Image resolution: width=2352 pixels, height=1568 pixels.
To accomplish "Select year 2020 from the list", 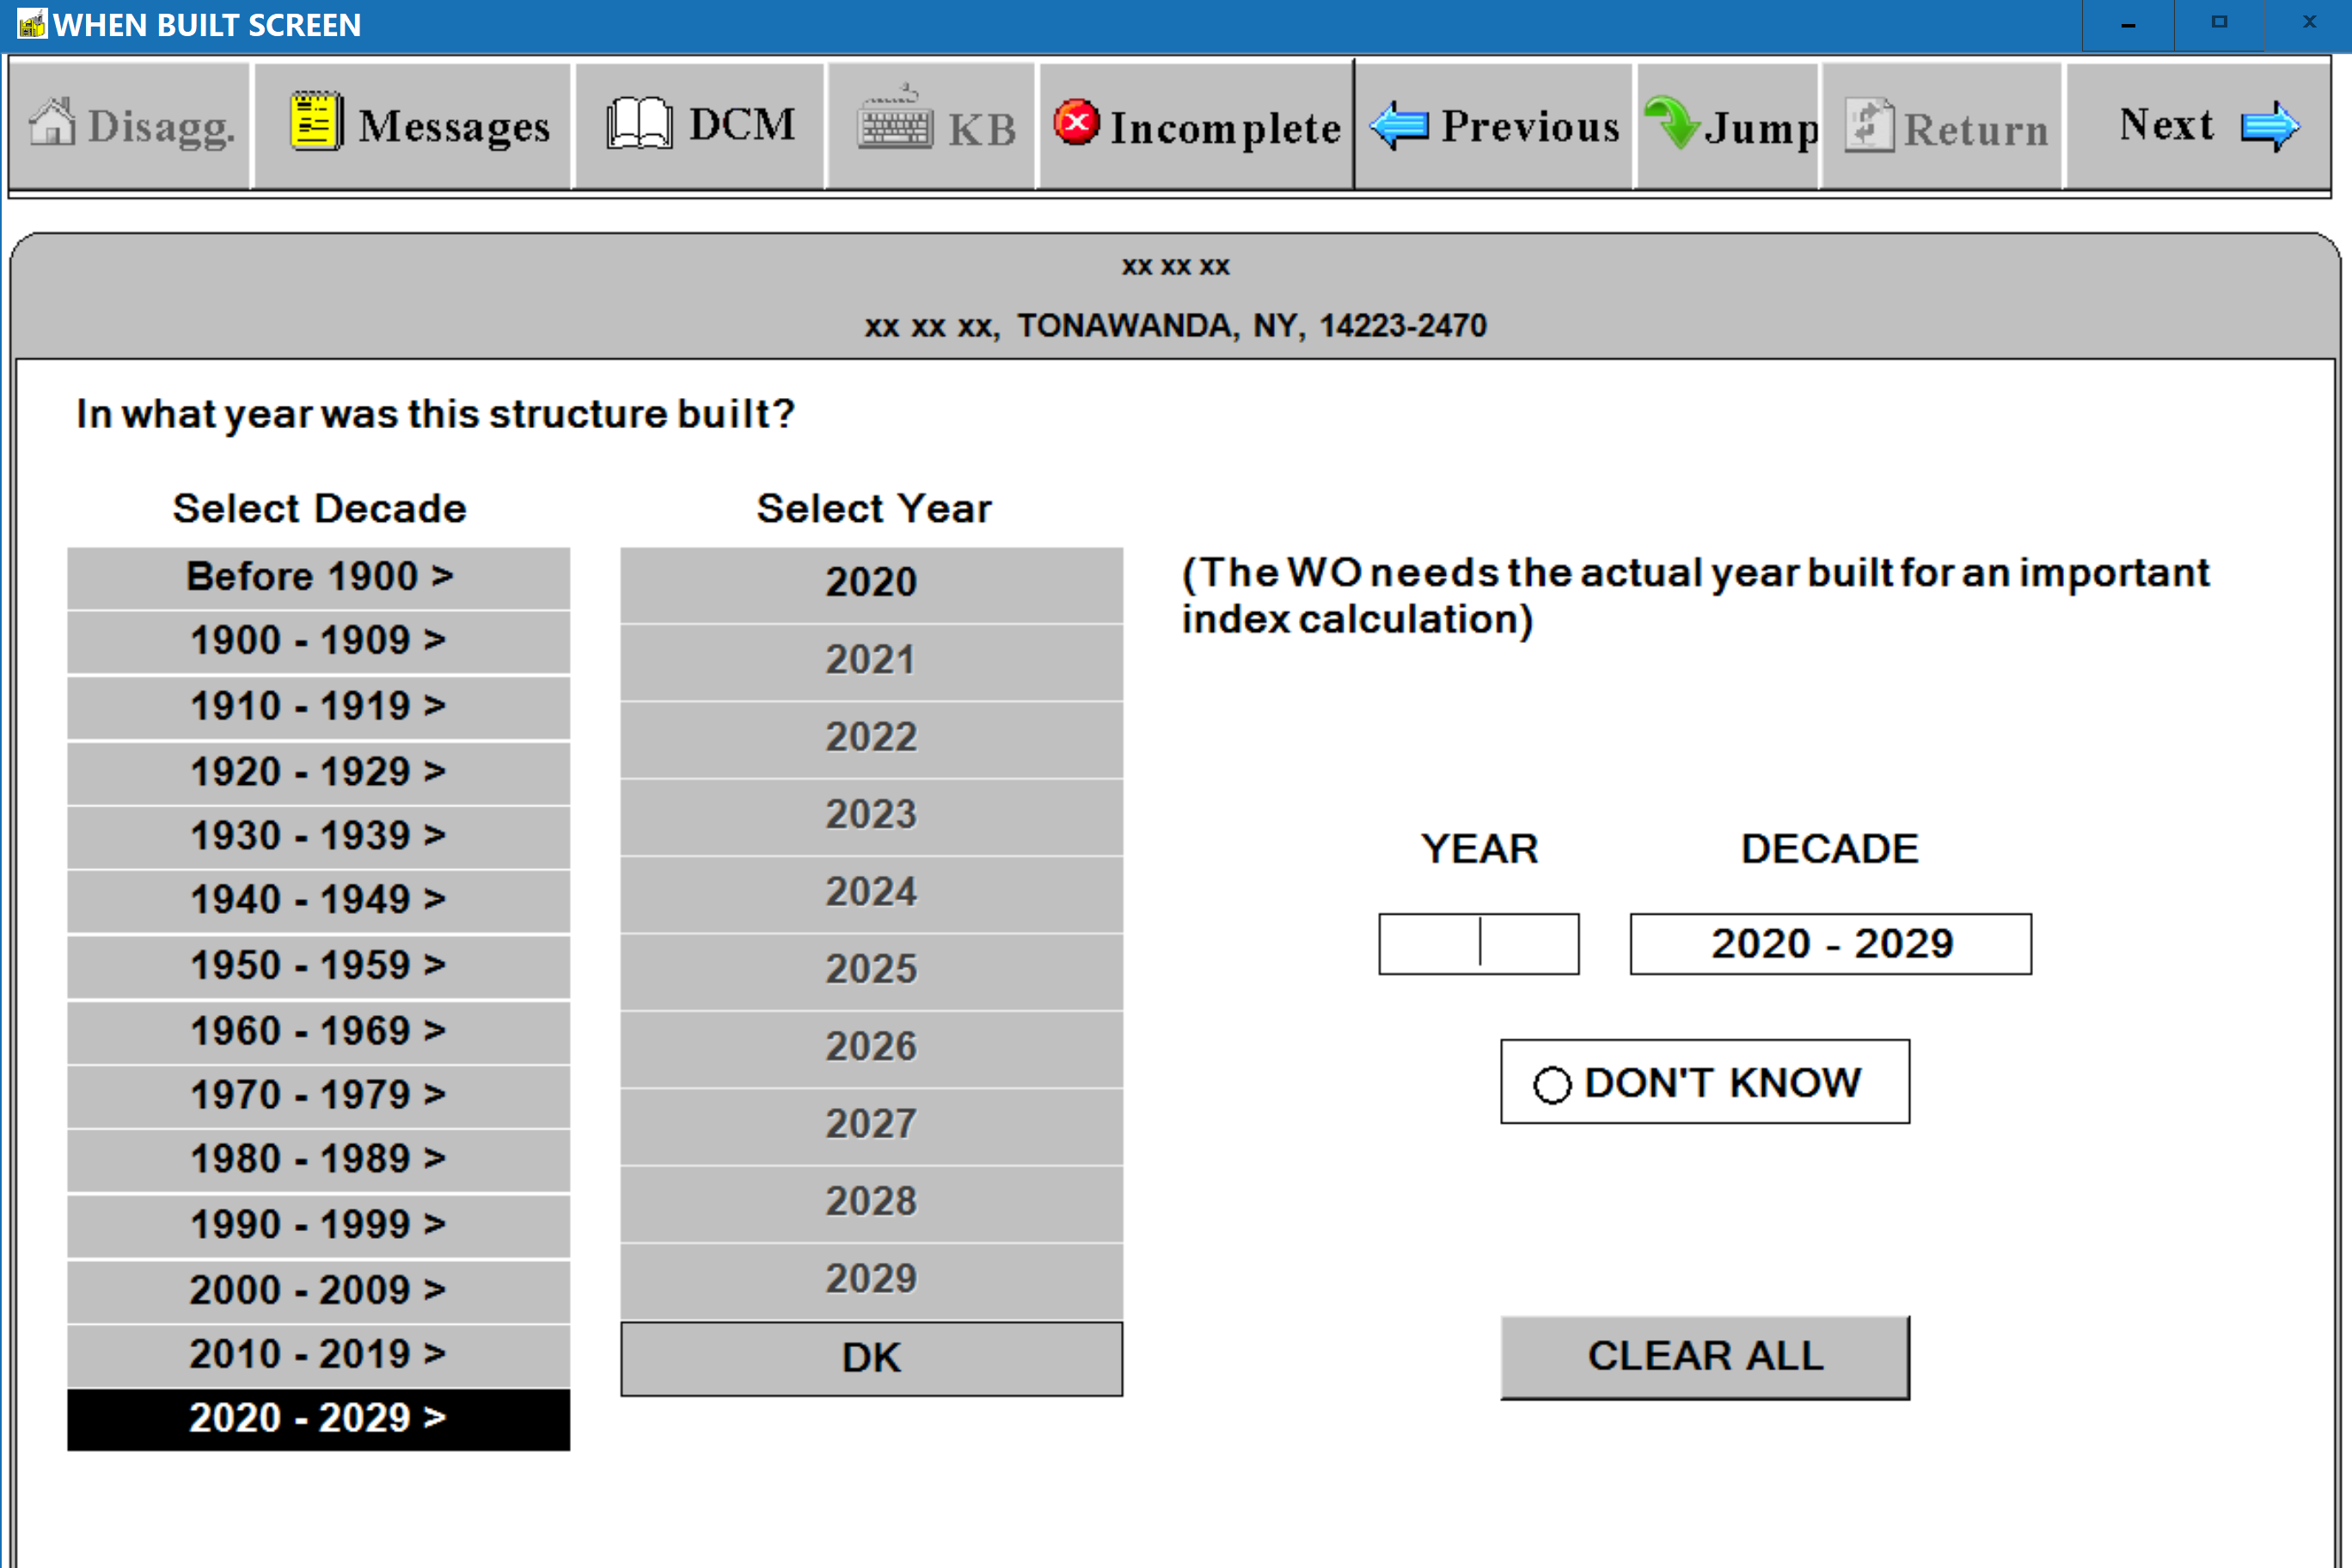I will click(x=870, y=583).
